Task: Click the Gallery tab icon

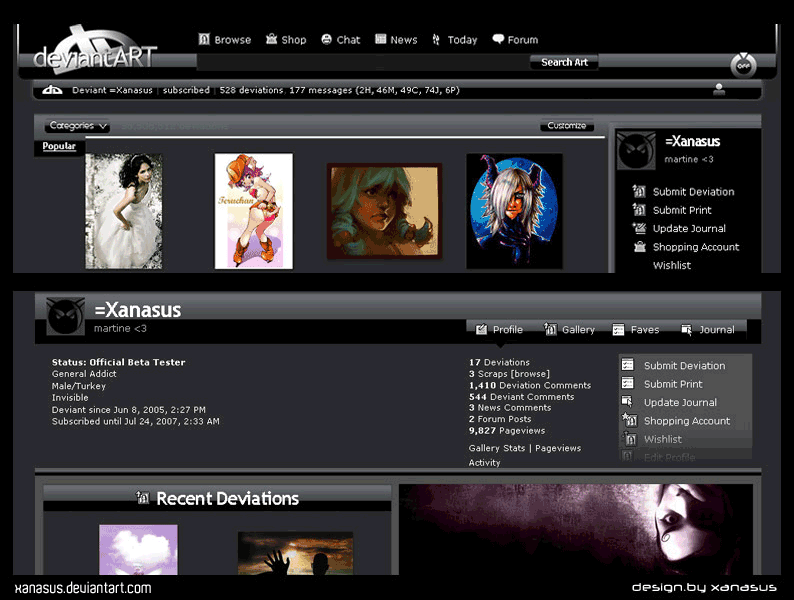Action: pos(550,329)
